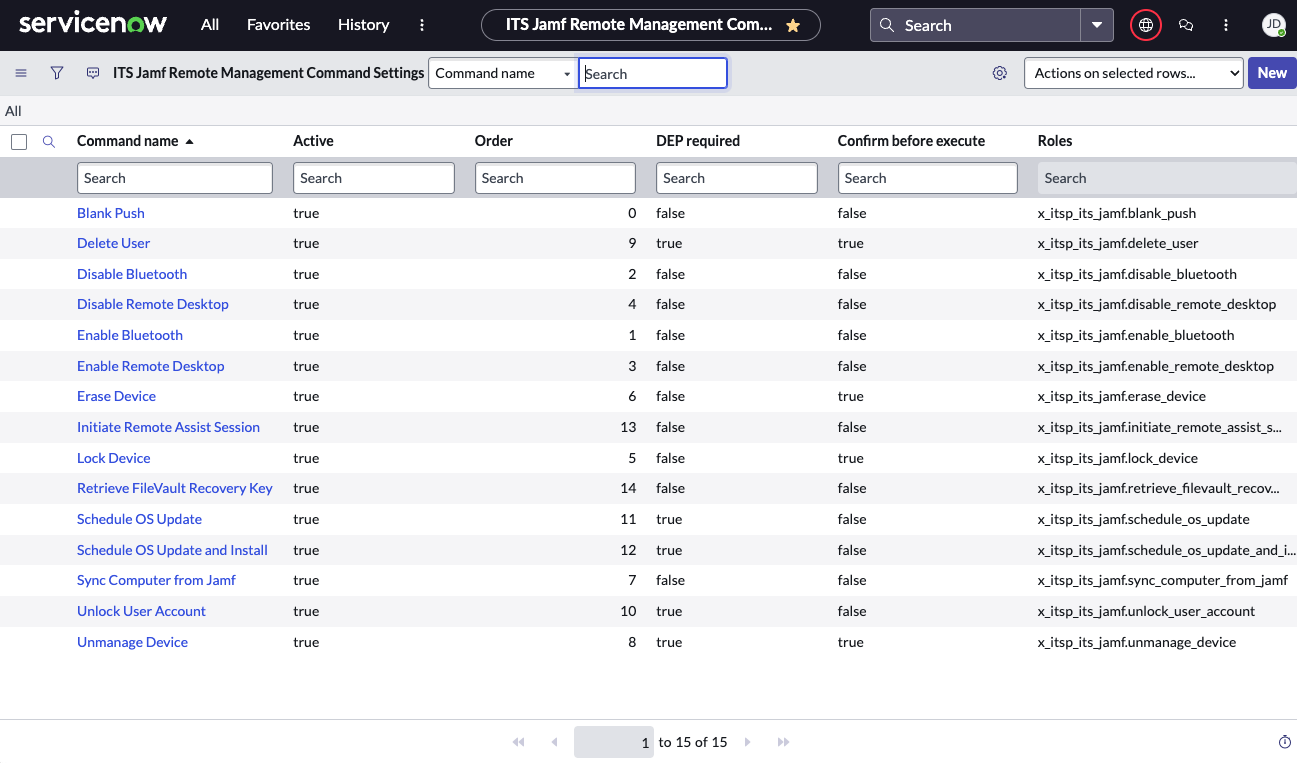Viewport: 1297px width, 763px height.
Task: Click the ServiceNow logo
Action: (92, 24)
